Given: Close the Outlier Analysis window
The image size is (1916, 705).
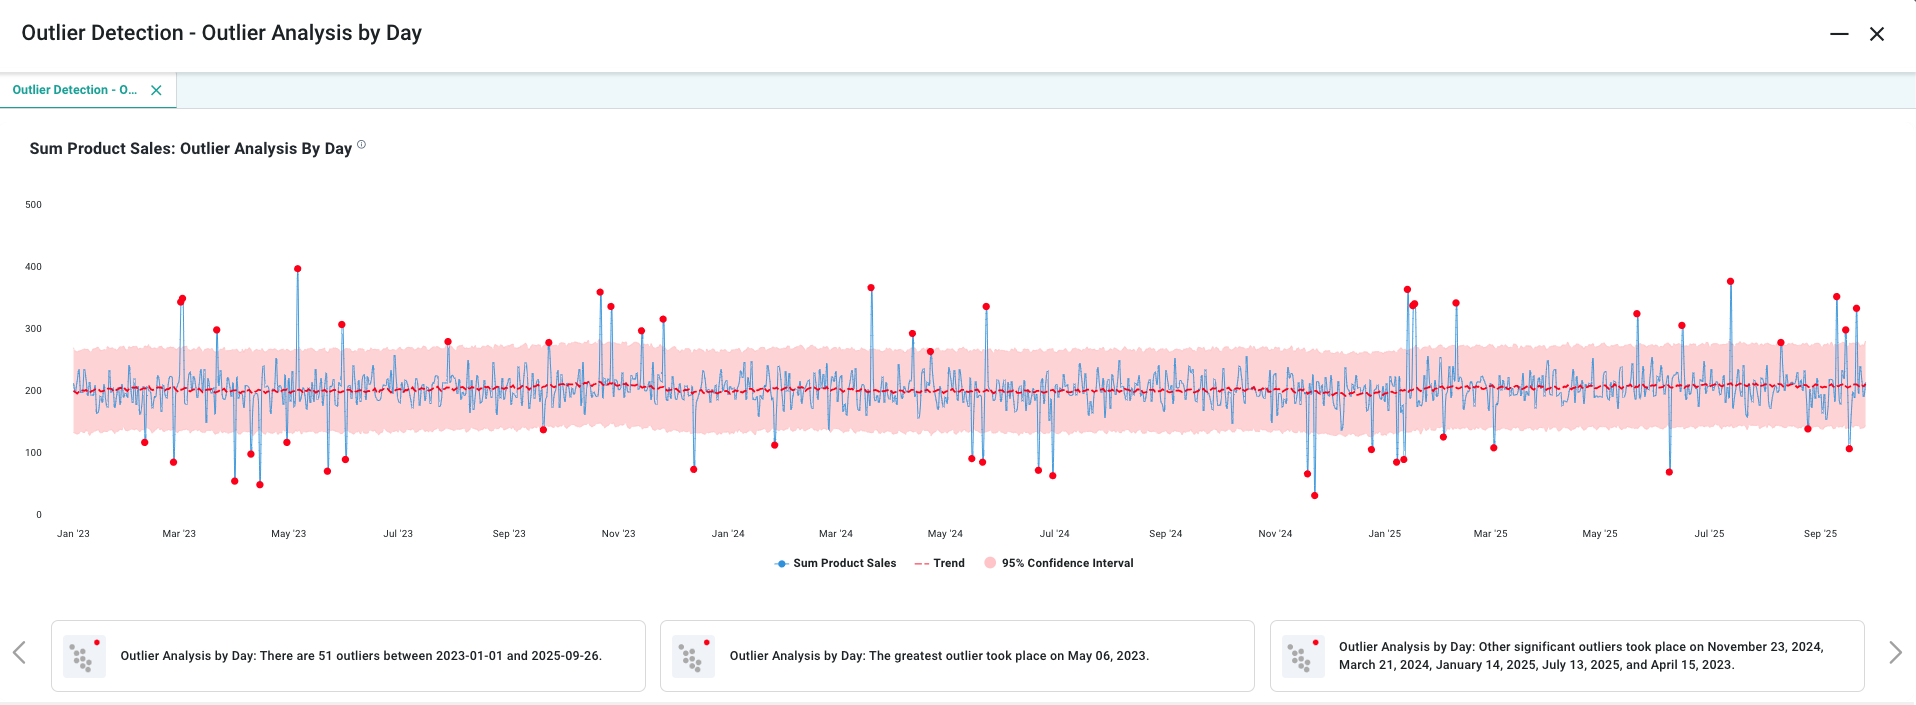Looking at the screenshot, I should tap(1877, 34).
